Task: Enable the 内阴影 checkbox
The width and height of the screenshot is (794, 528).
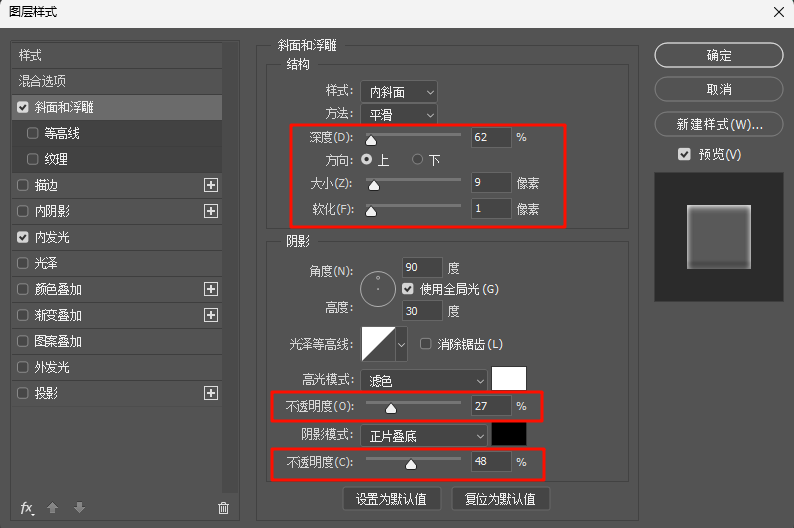Action: 23,211
